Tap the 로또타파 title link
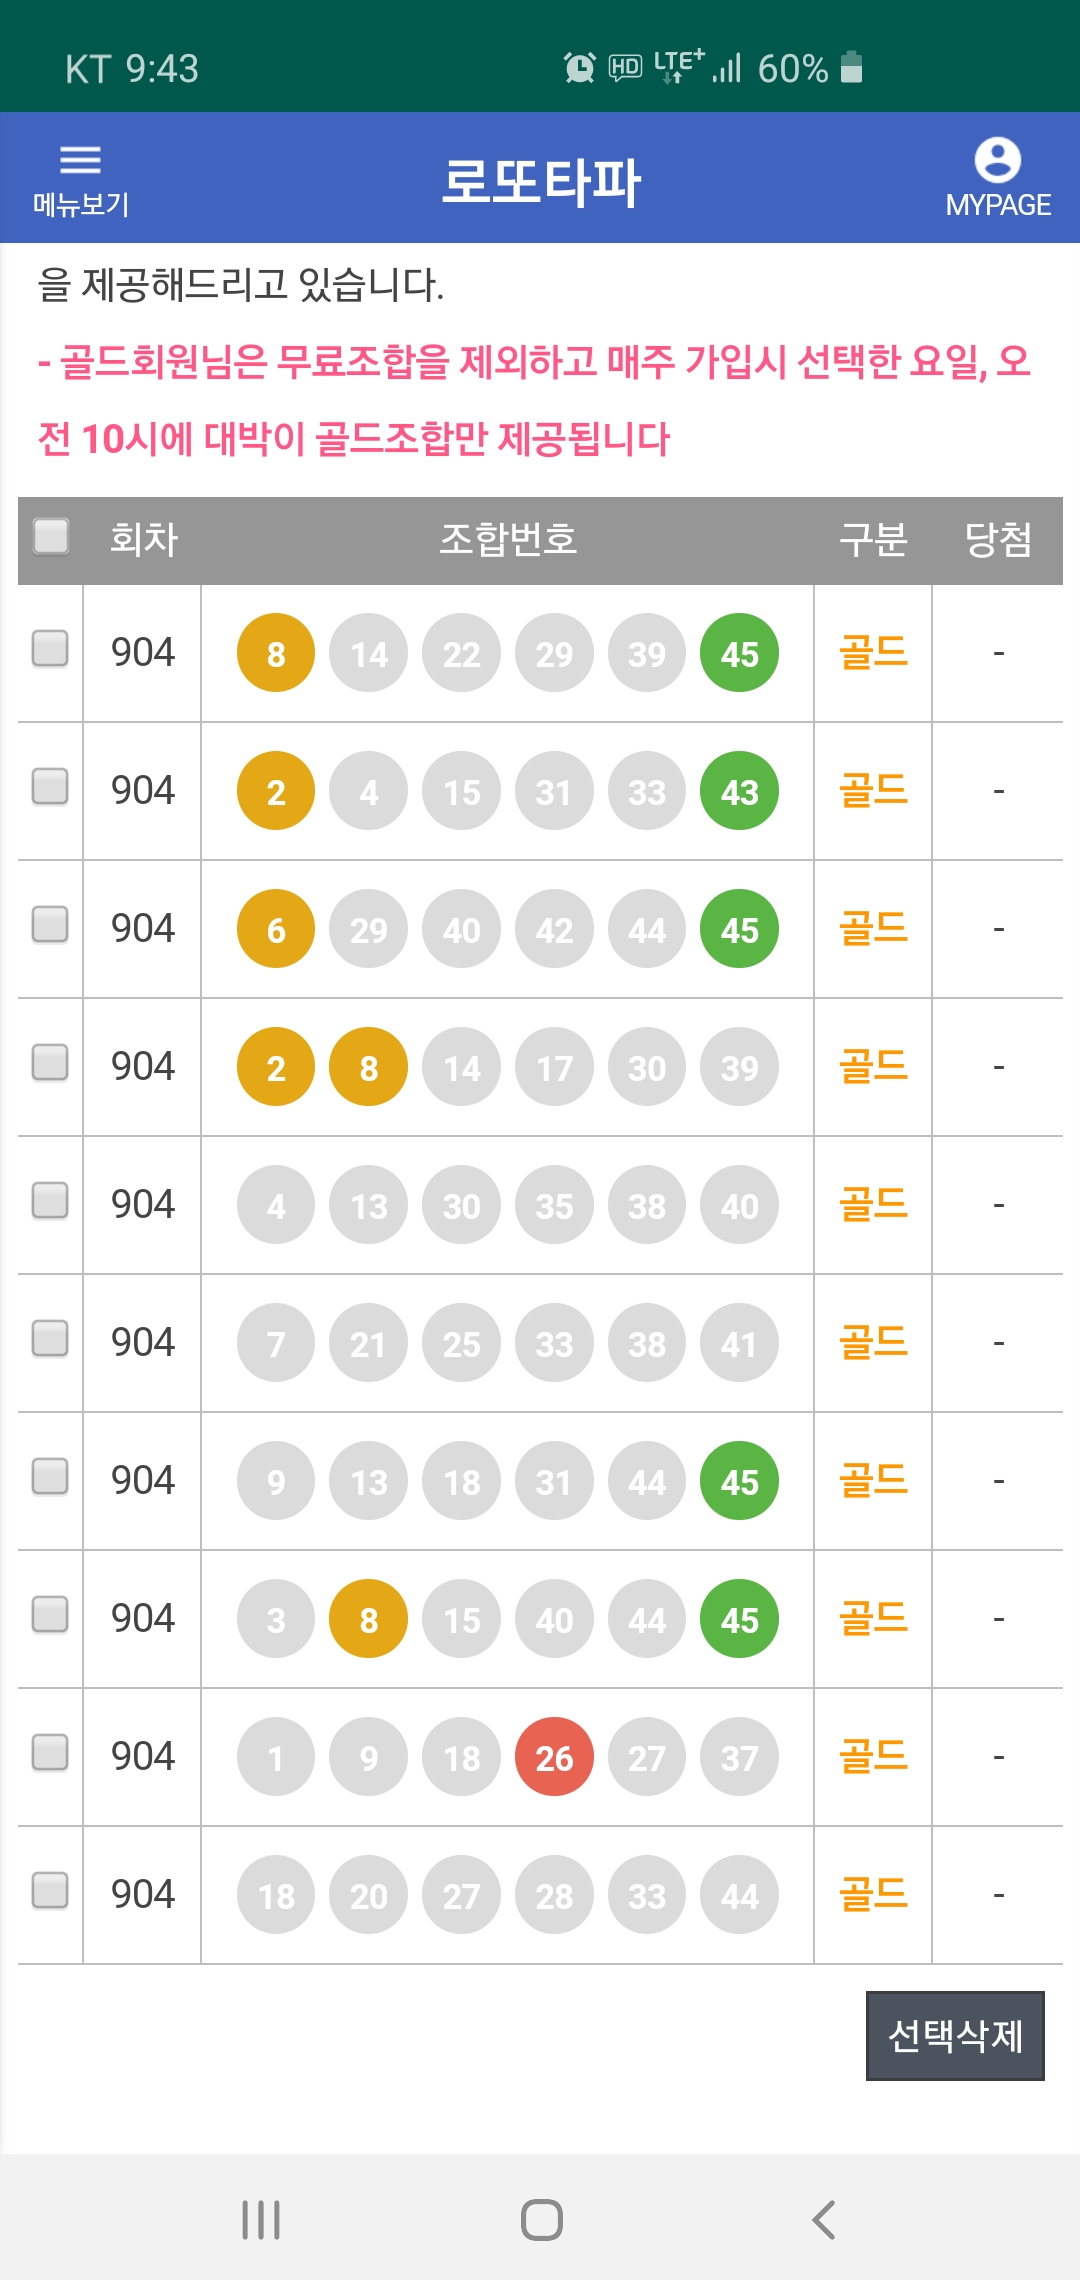This screenshot has height=2280, width=1080. (x=541, y=182)
